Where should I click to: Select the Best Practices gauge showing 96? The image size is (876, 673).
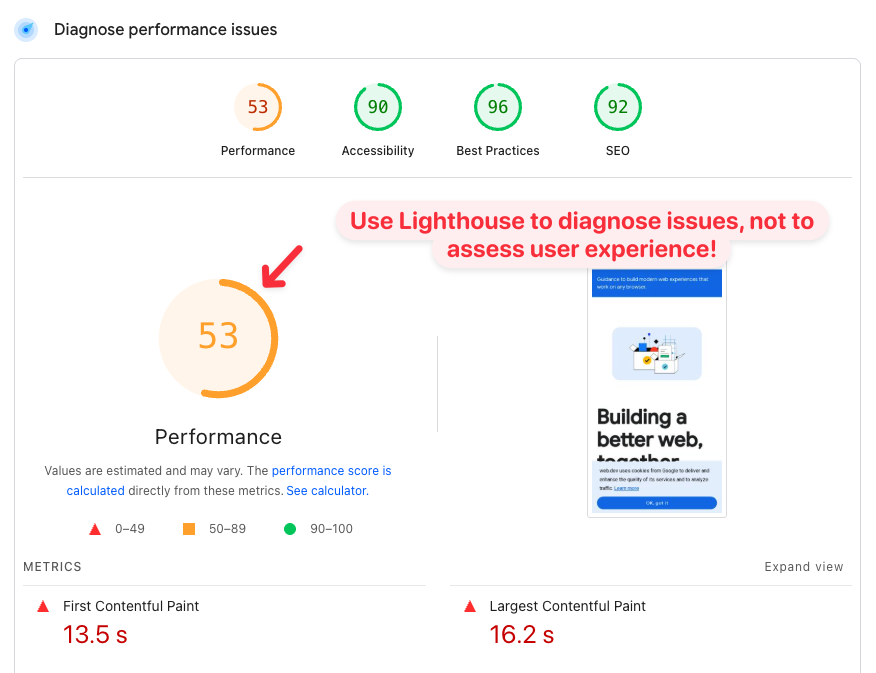pos(498,106)
